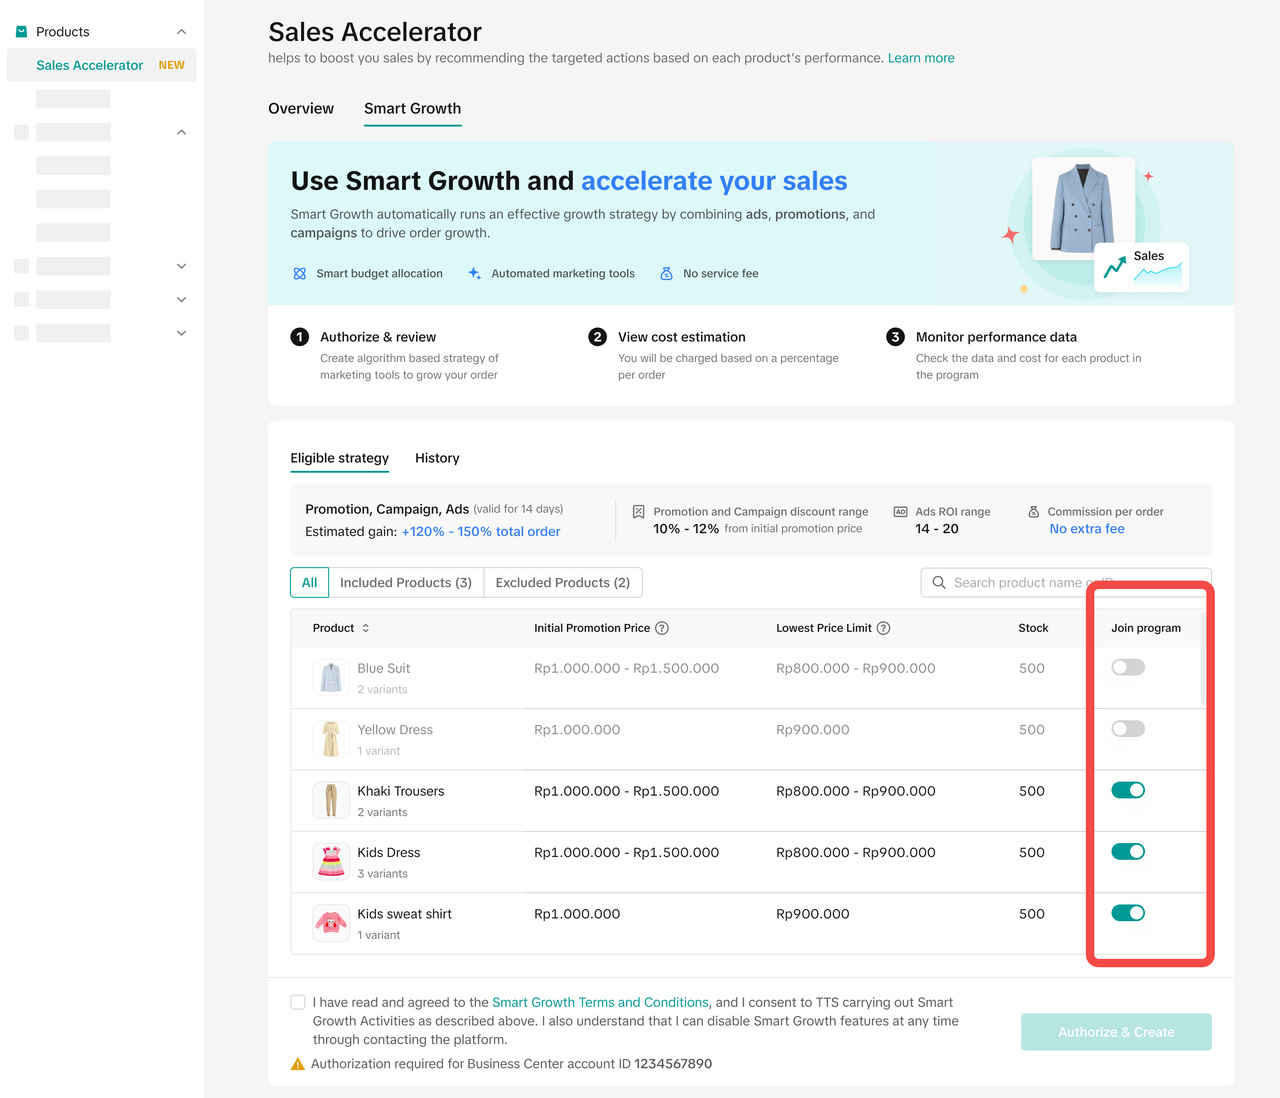
Task: Click help icon beside Lowest Price Limit
Action: click(883, 628)
